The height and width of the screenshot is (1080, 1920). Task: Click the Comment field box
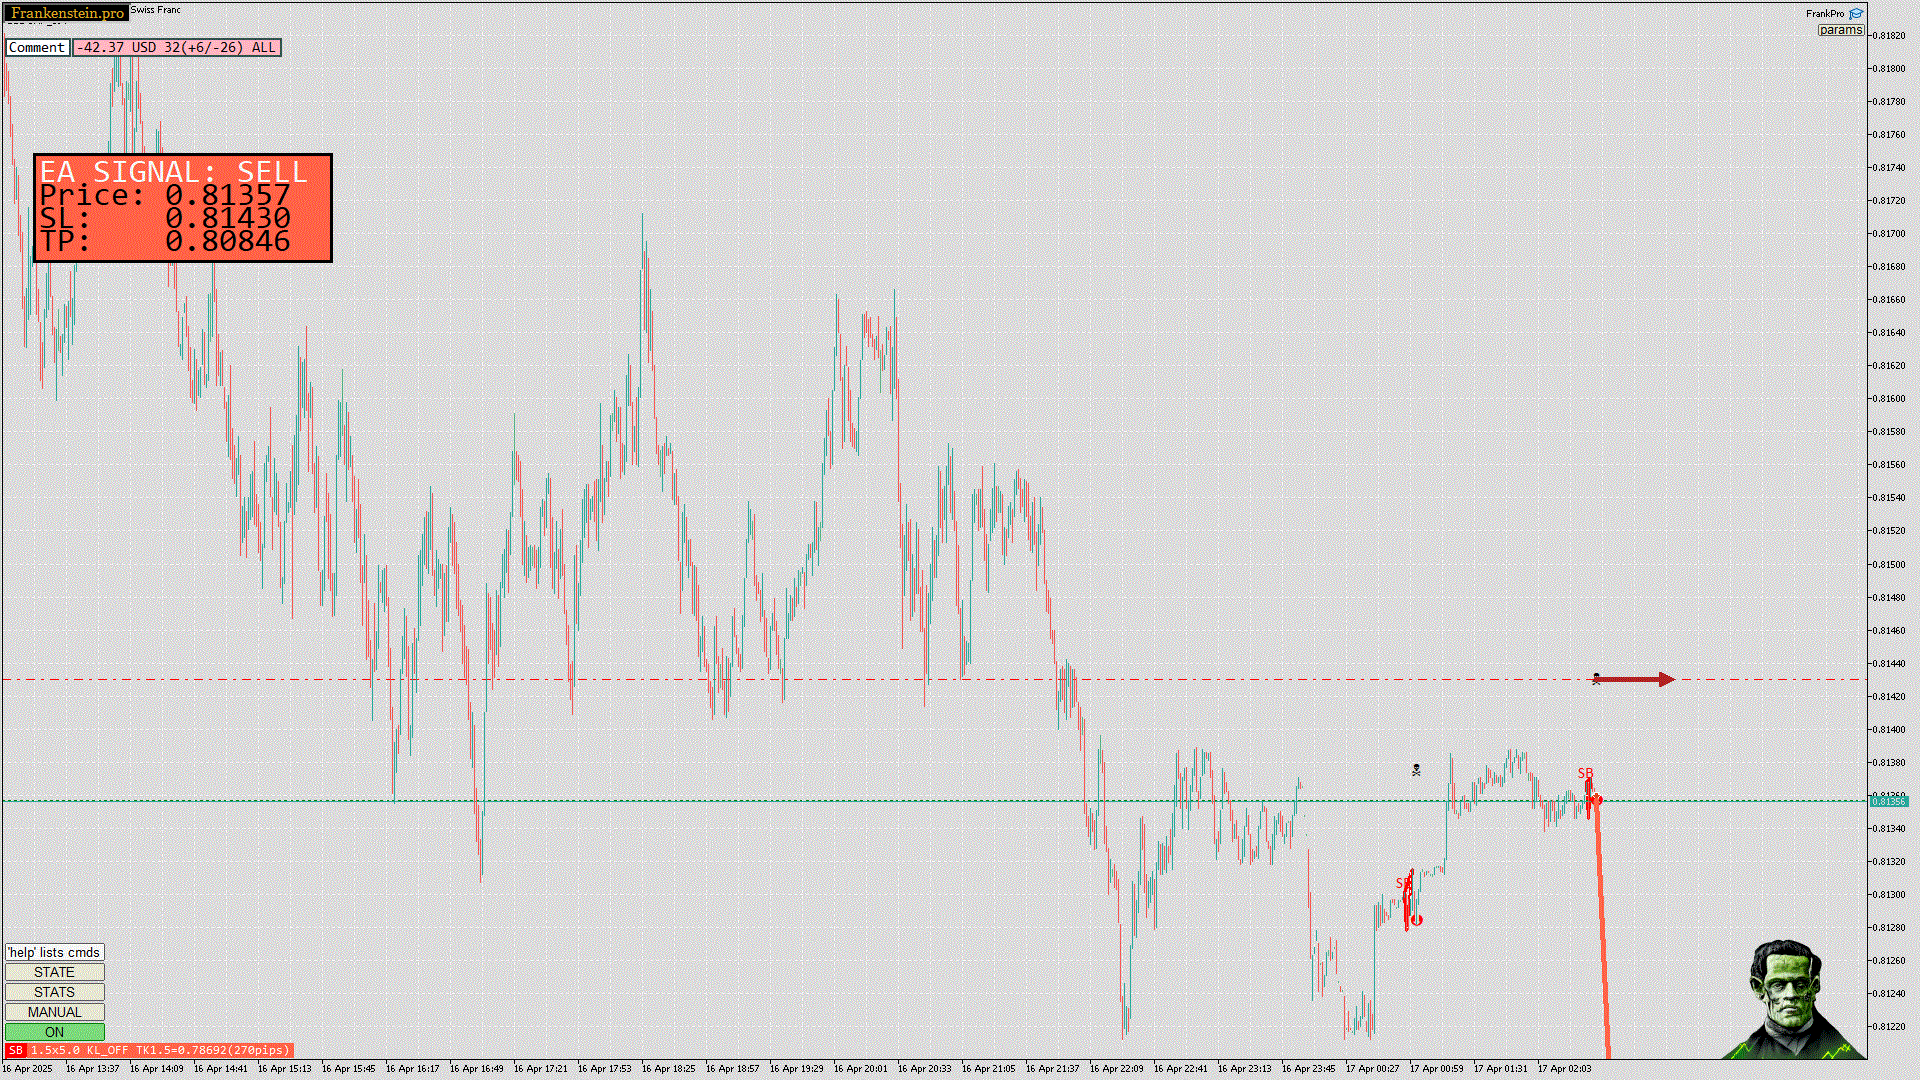(37, 47)
